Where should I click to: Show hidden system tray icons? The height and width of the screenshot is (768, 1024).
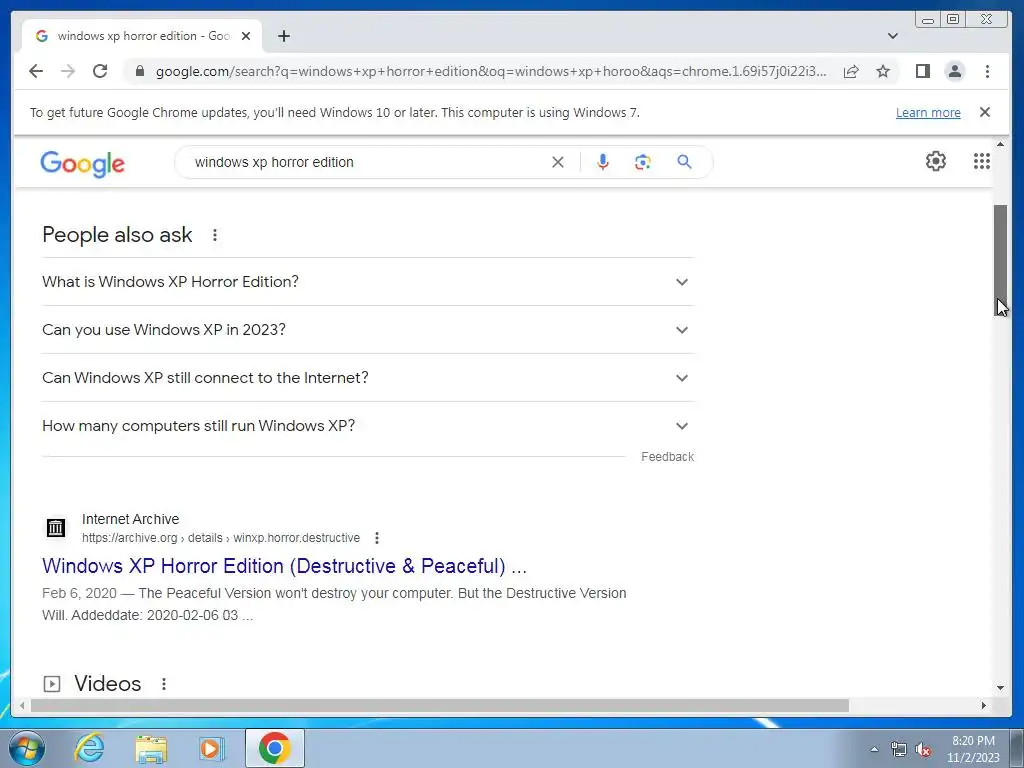(x=874, y=749)
